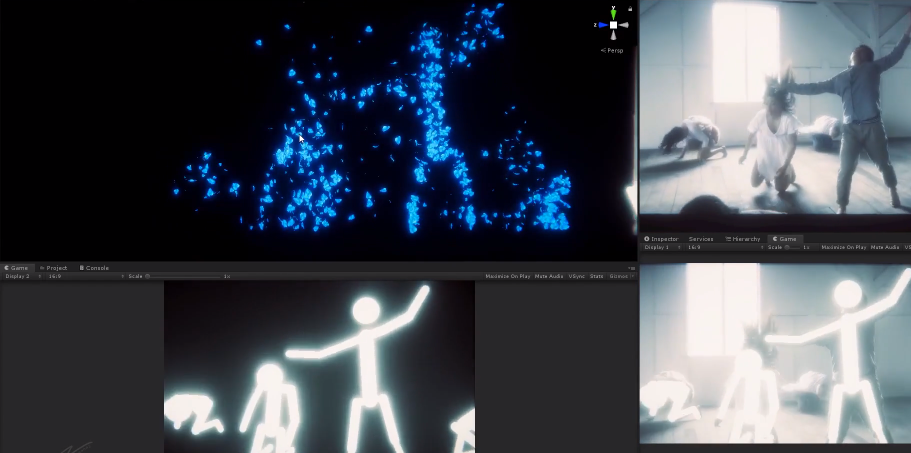Expand the Gizmos dropdown in Game view

coord(620,276)
